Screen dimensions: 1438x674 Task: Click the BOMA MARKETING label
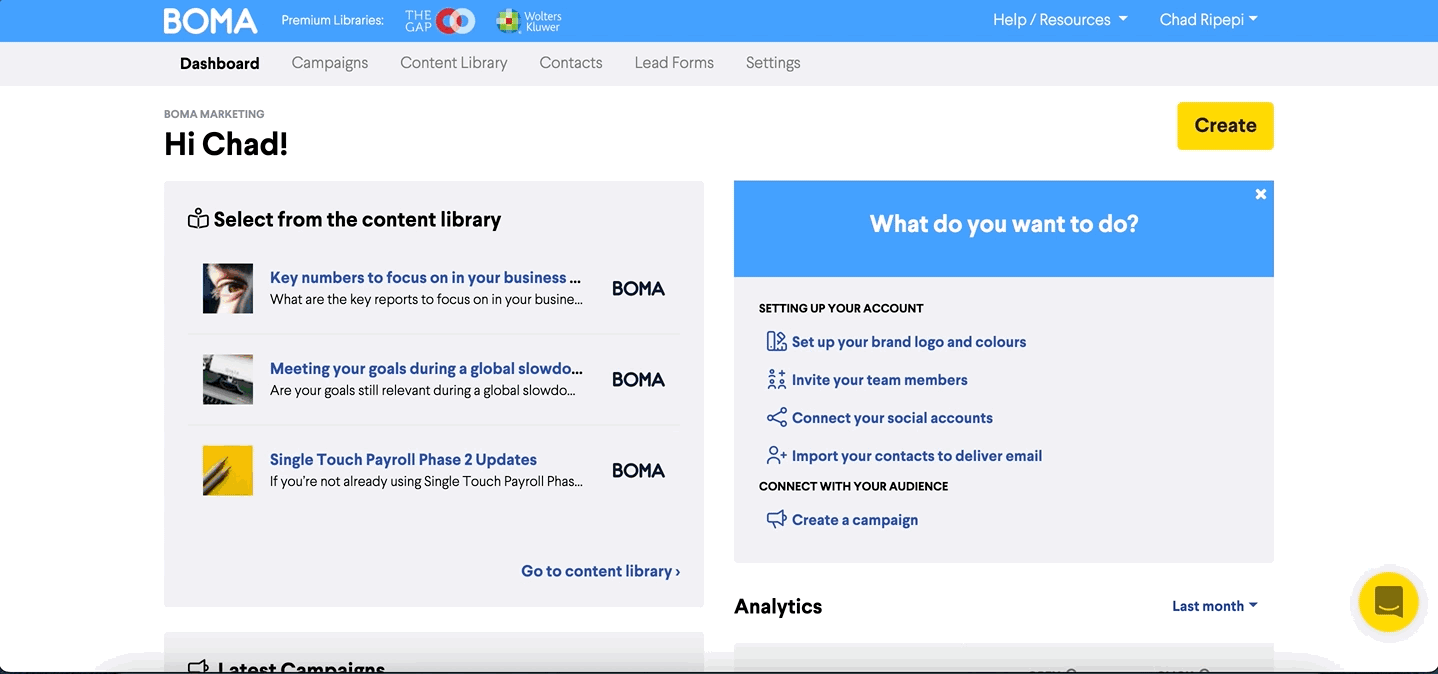tap(214, 114)
